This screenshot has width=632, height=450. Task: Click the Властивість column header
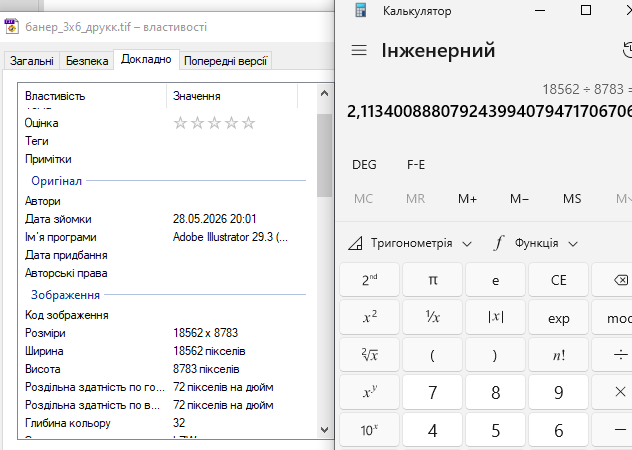tap(92, 96)
